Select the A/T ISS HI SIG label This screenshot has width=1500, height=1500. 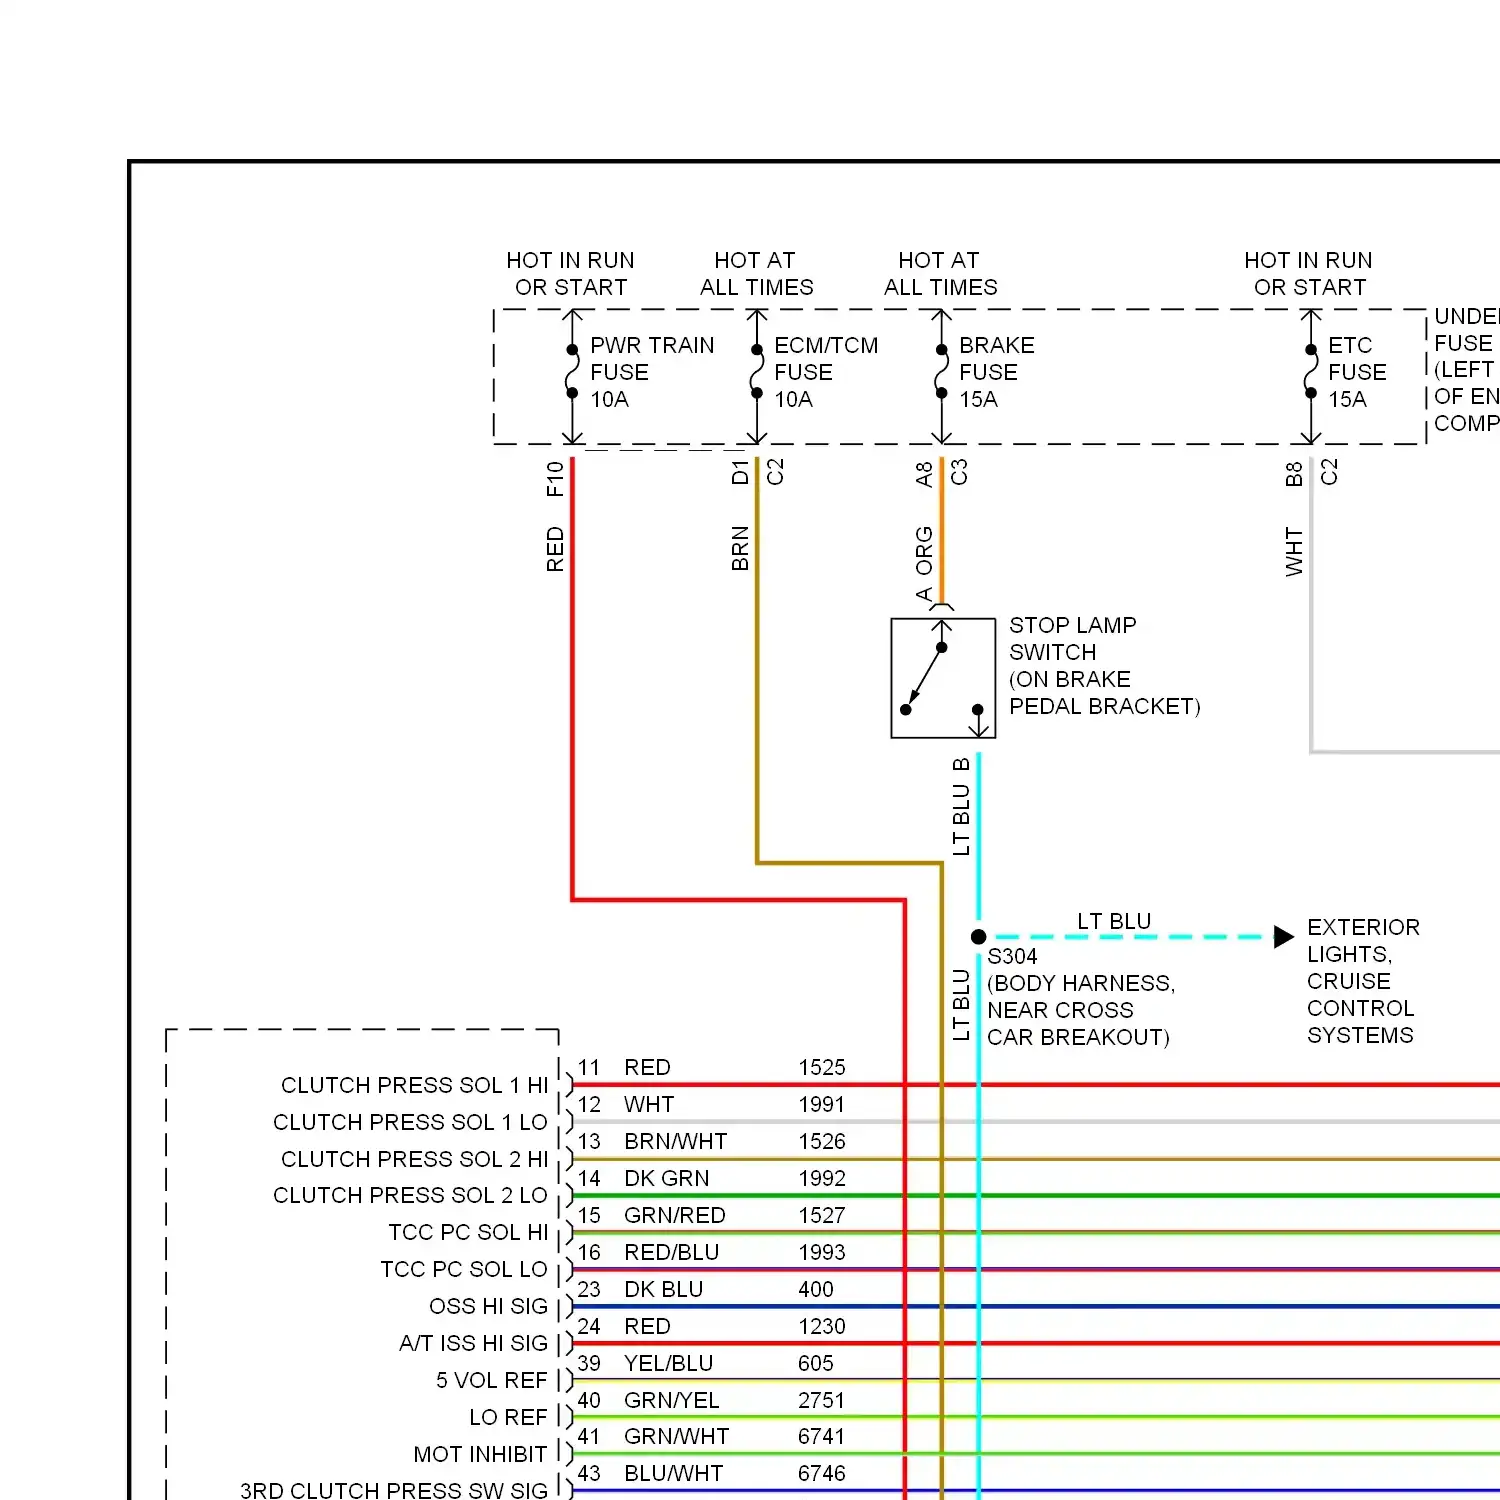coord(473,1343)
